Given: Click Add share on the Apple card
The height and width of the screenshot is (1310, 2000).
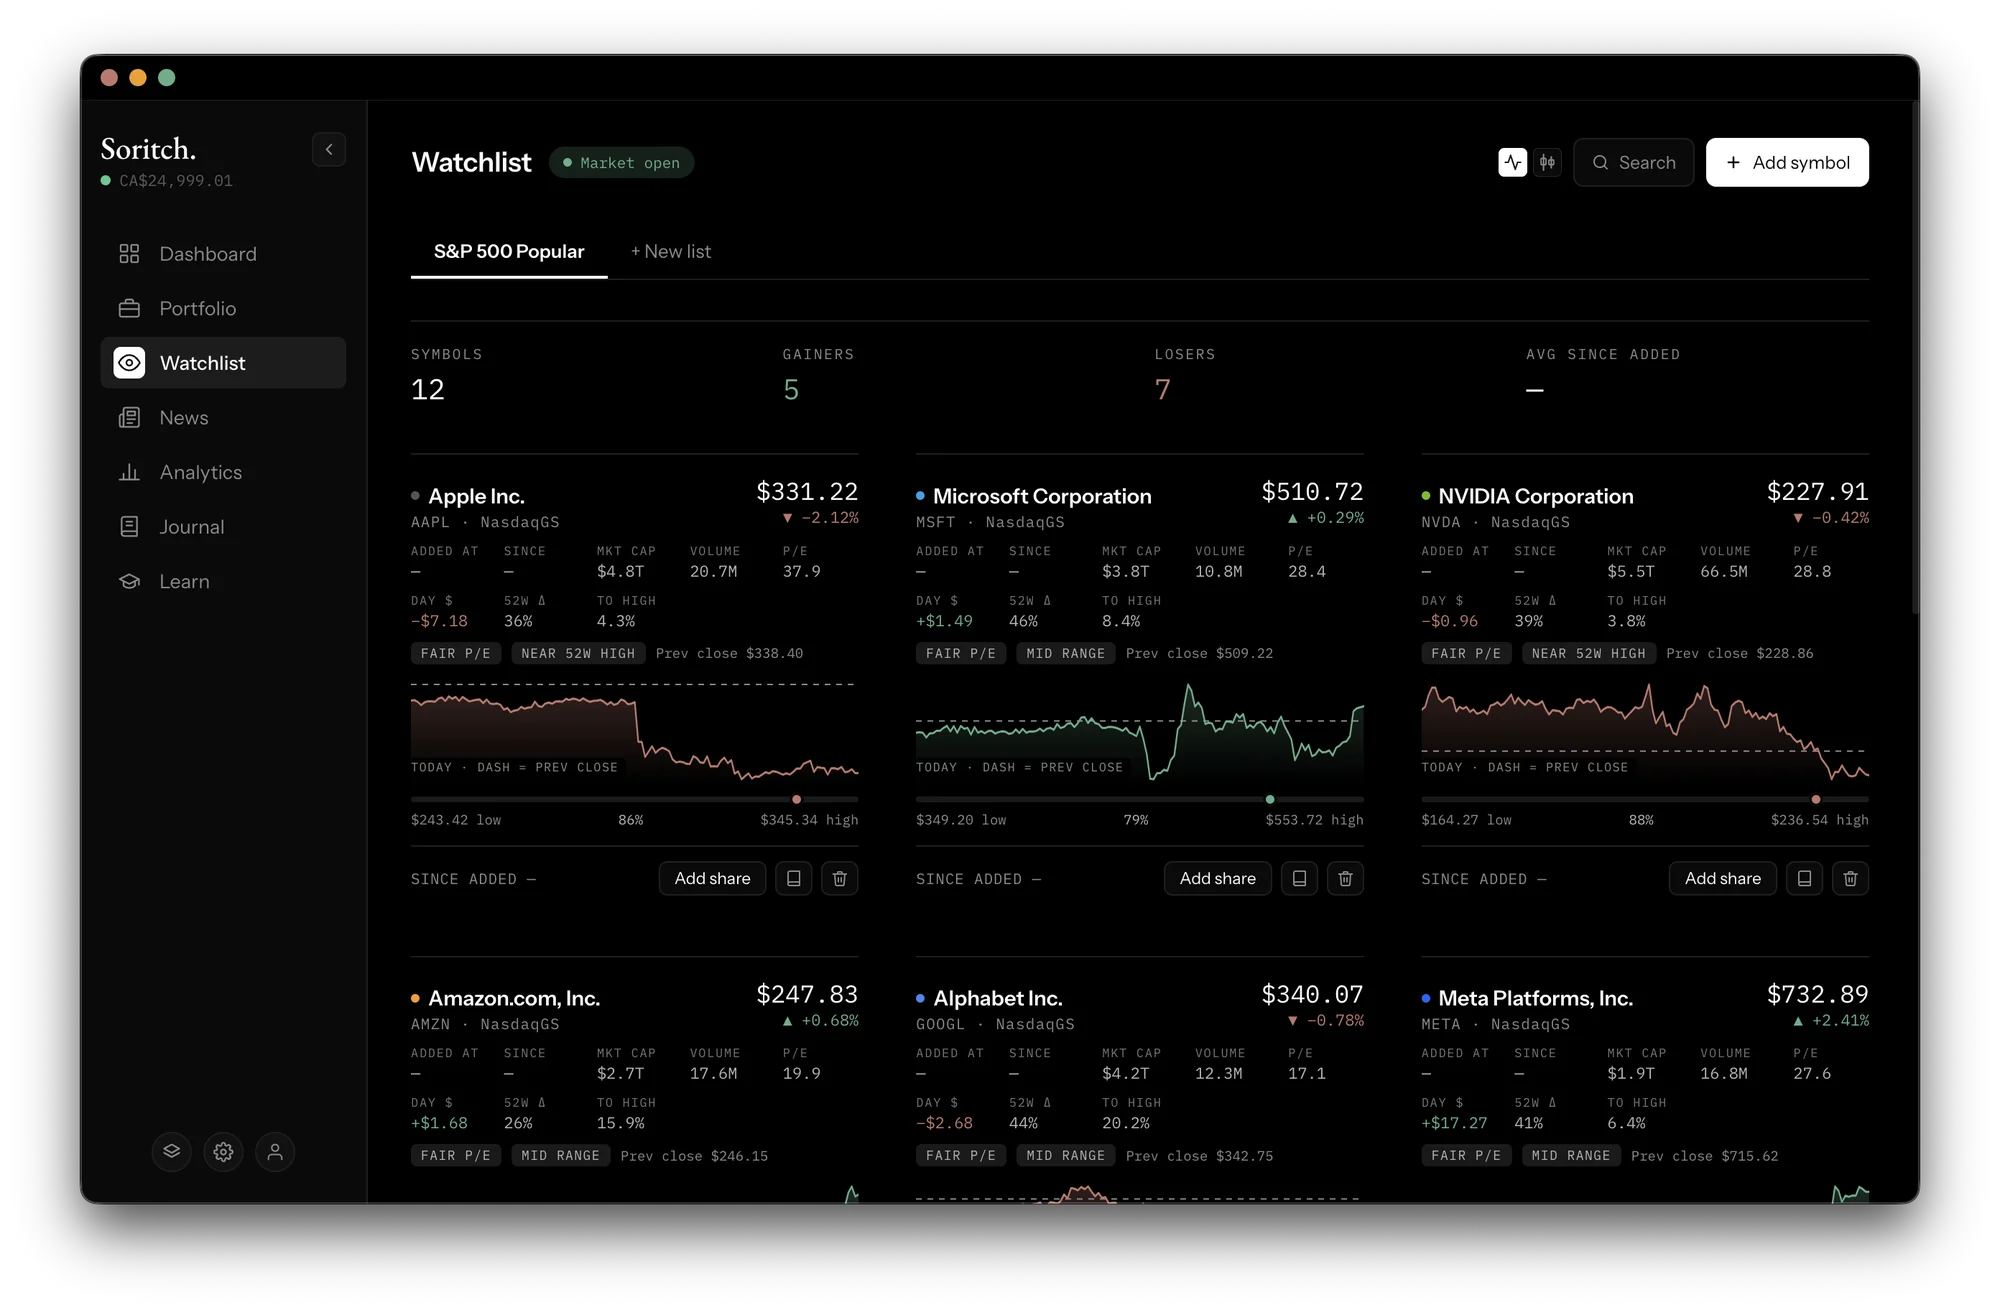Looking at the screenshot, I should (x=712, y=879).
